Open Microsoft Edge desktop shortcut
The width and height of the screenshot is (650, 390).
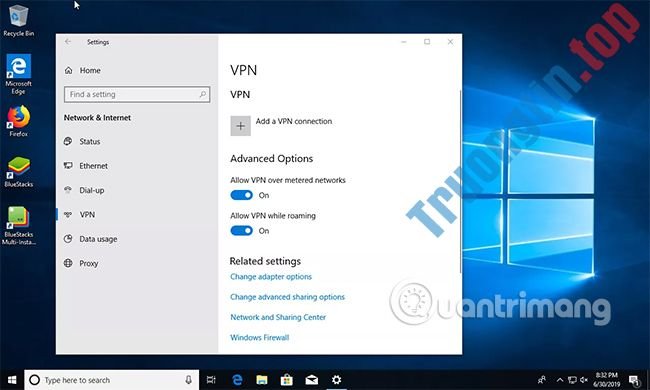point(18,74)
